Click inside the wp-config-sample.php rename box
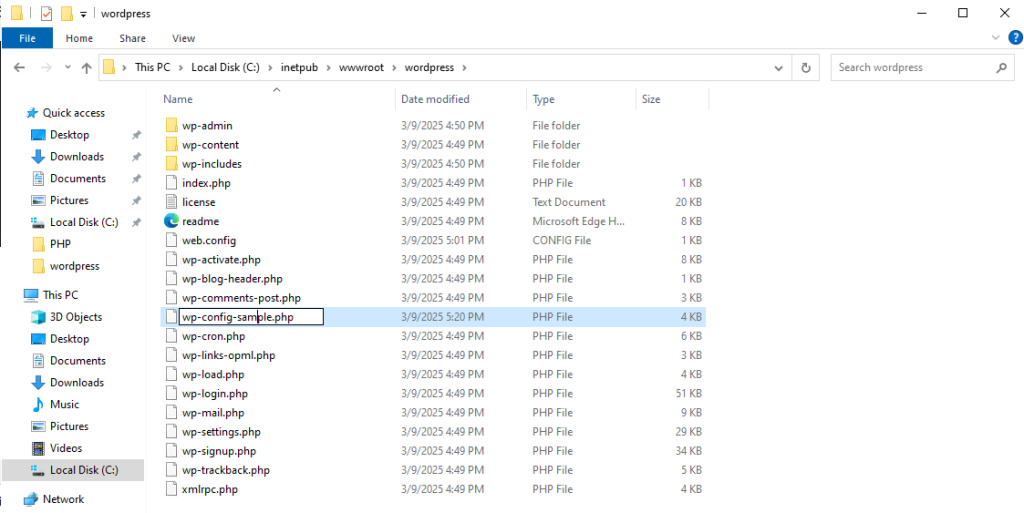This screenshot has height=513, width=1024. pos(251,317)
